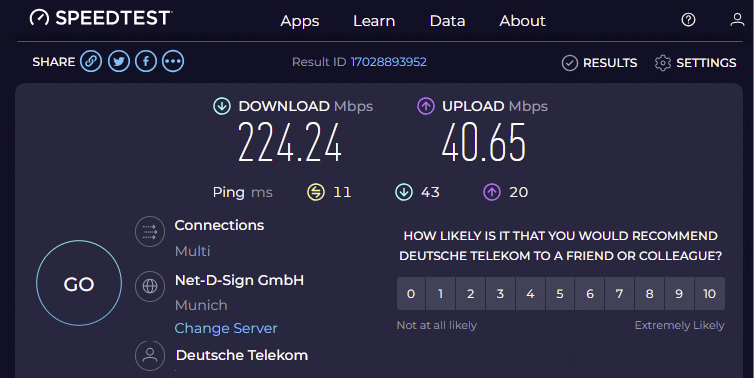754x378 pixels.
Task: Choose rating 5 in recommendation scale
Action: click(560, 293)
